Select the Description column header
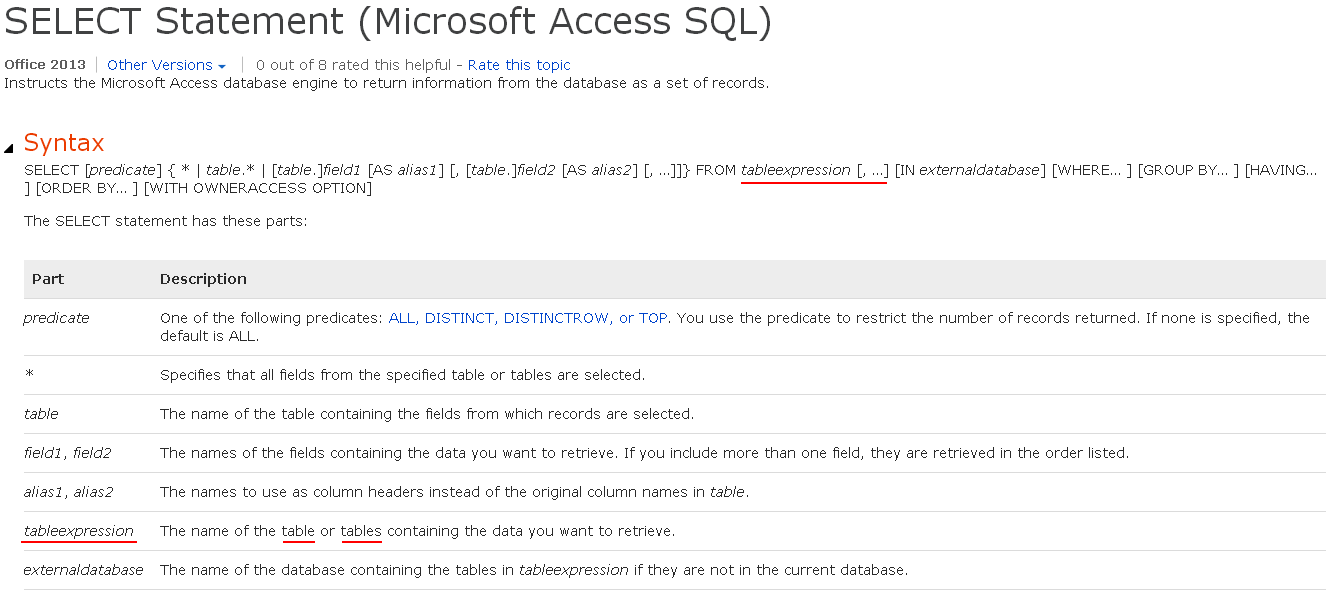Screen dimensions: 1329x596 coord(203,279)
